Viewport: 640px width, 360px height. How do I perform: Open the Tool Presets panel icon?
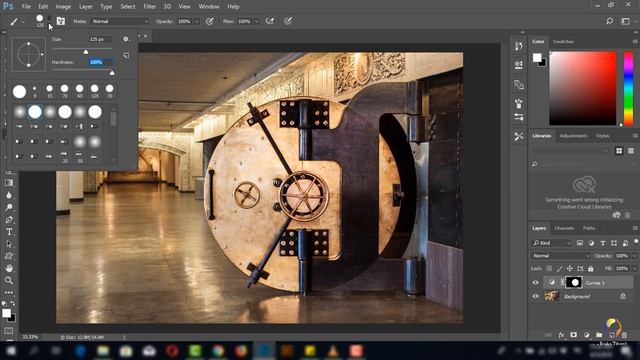[519, 136]
